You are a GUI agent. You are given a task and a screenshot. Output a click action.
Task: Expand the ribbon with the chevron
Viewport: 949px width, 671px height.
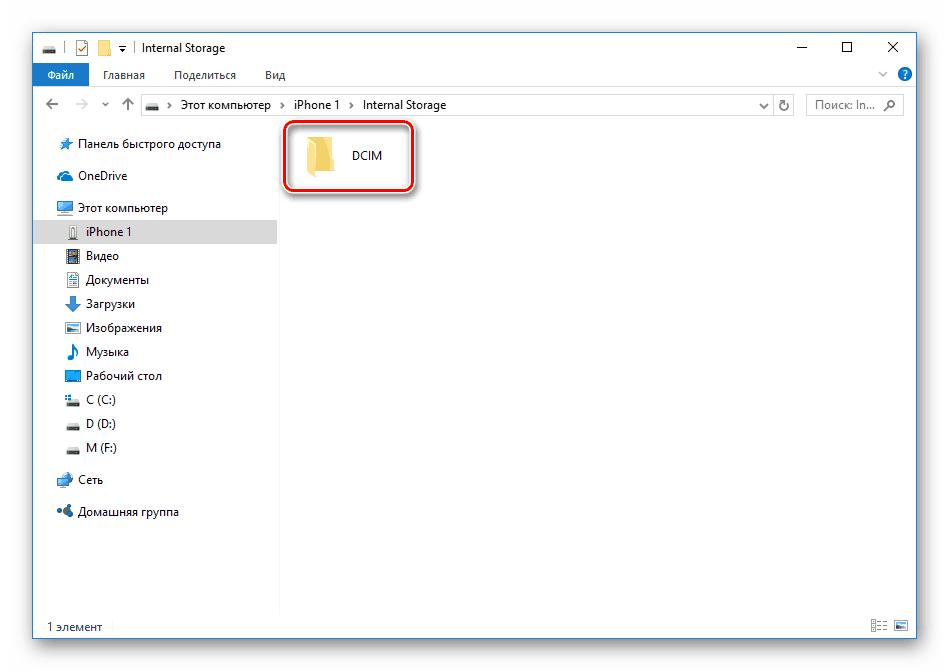coord(882,74)
